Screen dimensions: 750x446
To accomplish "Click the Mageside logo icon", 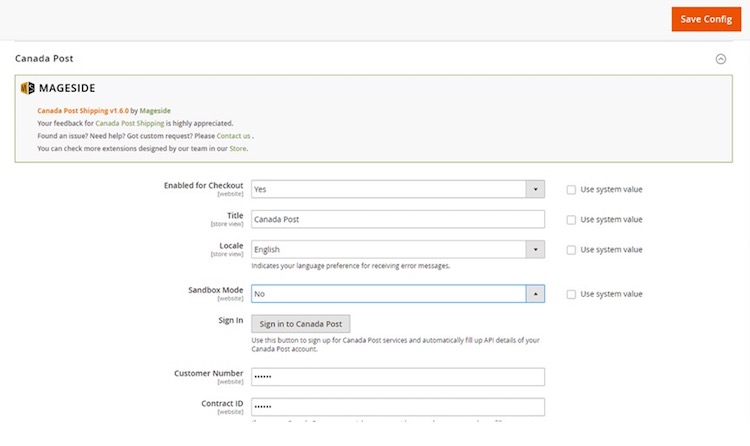I will [28, 88].
